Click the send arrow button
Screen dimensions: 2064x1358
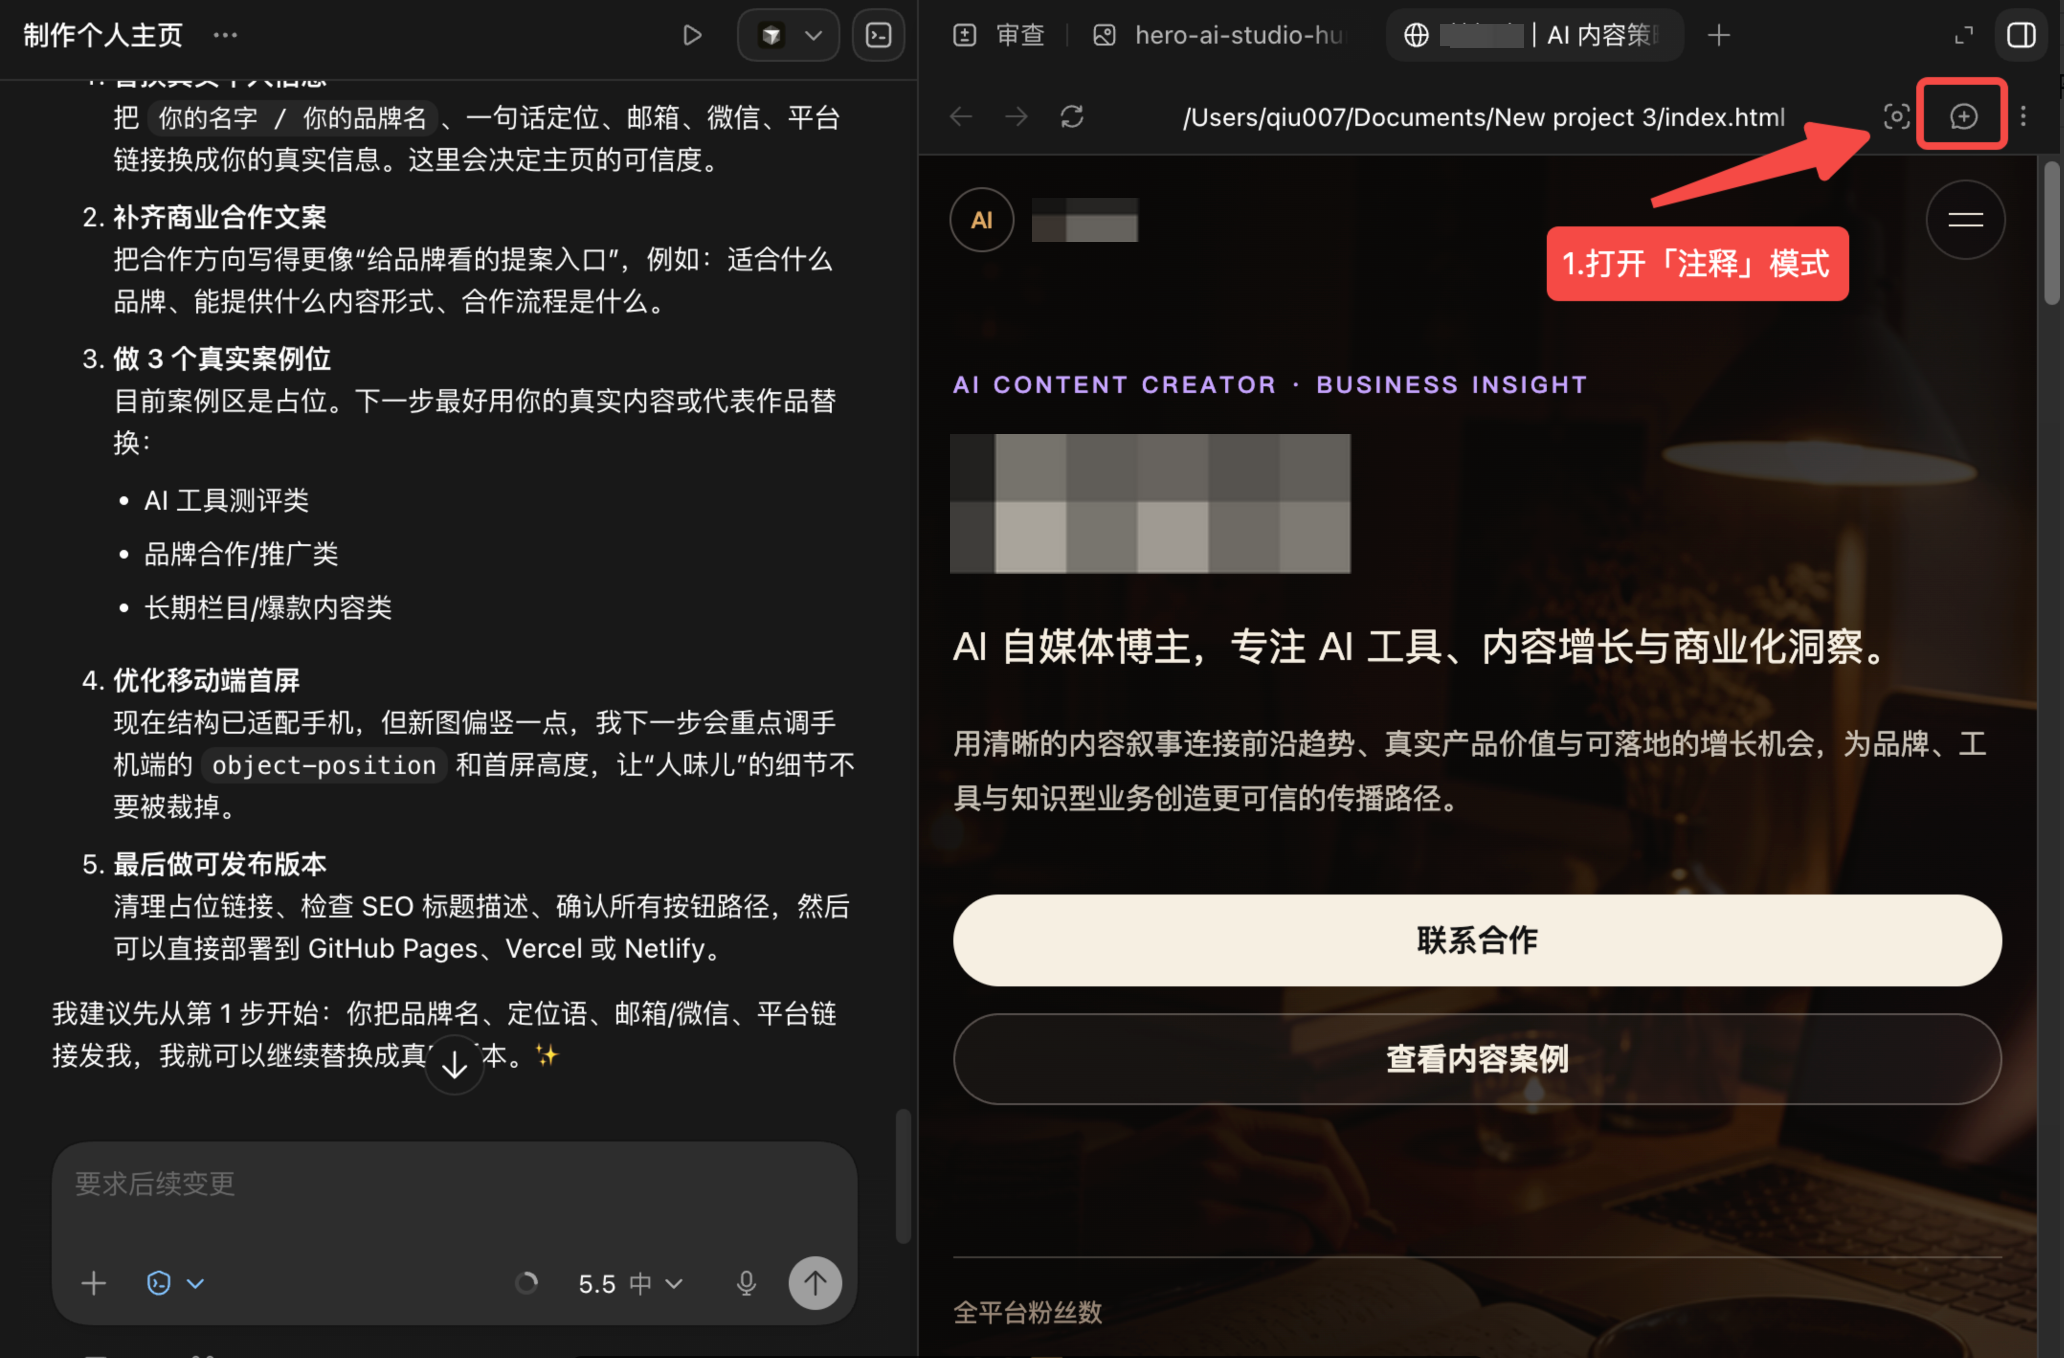tap(815, 1283)
